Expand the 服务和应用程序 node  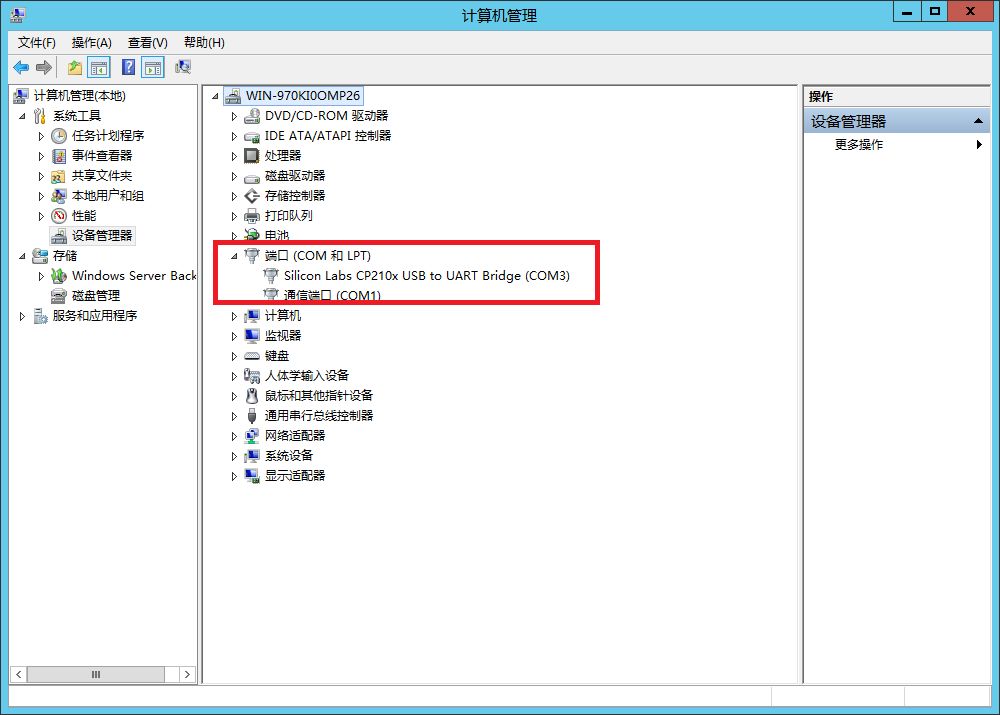(22, 316)
